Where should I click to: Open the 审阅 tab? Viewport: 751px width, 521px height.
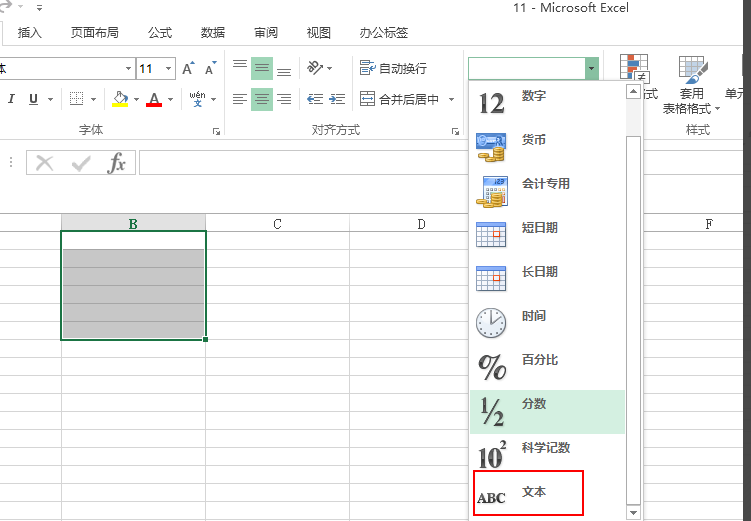pyautogui.click(x=266, y=33)
